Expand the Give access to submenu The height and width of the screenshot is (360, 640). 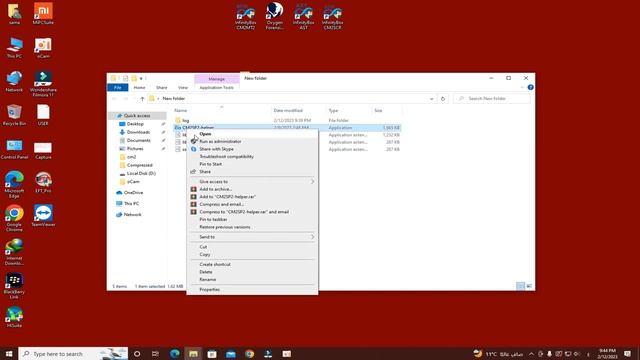pos(252,182)
